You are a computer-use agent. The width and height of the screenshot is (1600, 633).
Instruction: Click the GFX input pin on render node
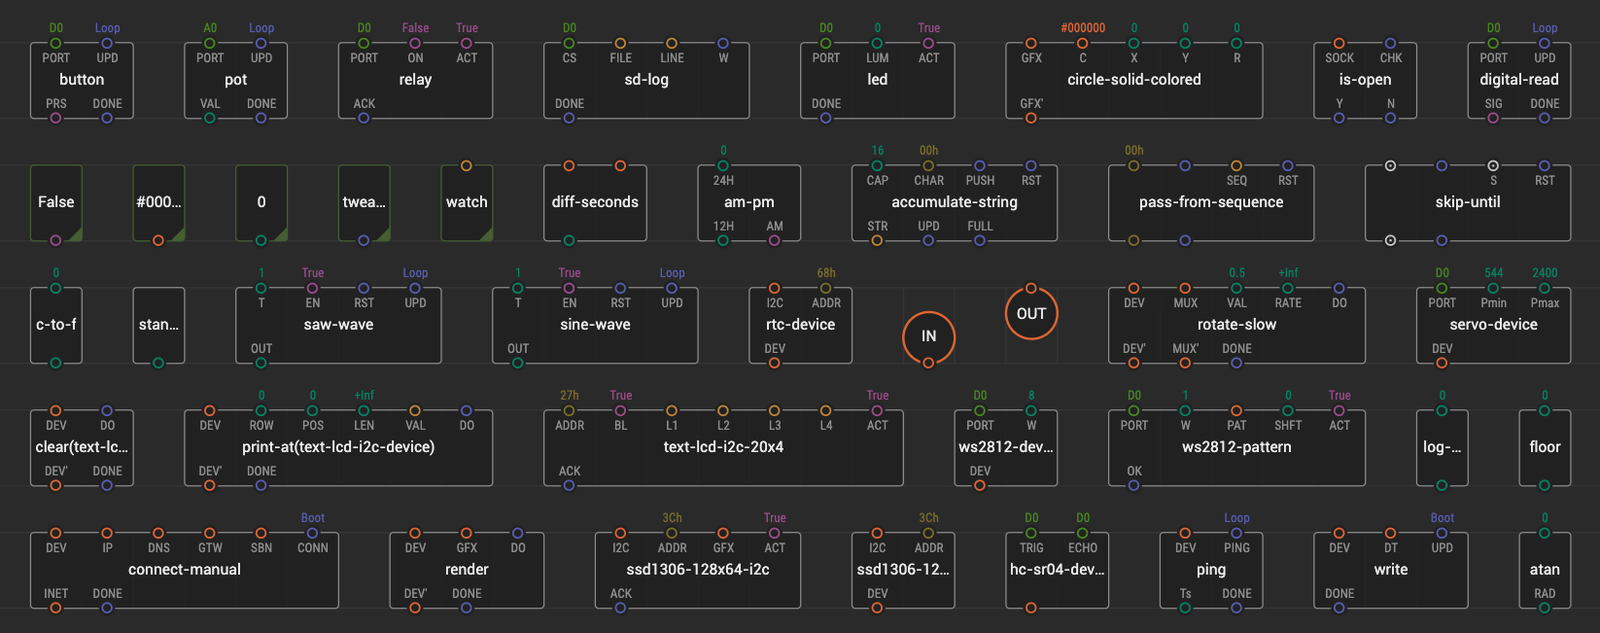[x=467, y=533]
